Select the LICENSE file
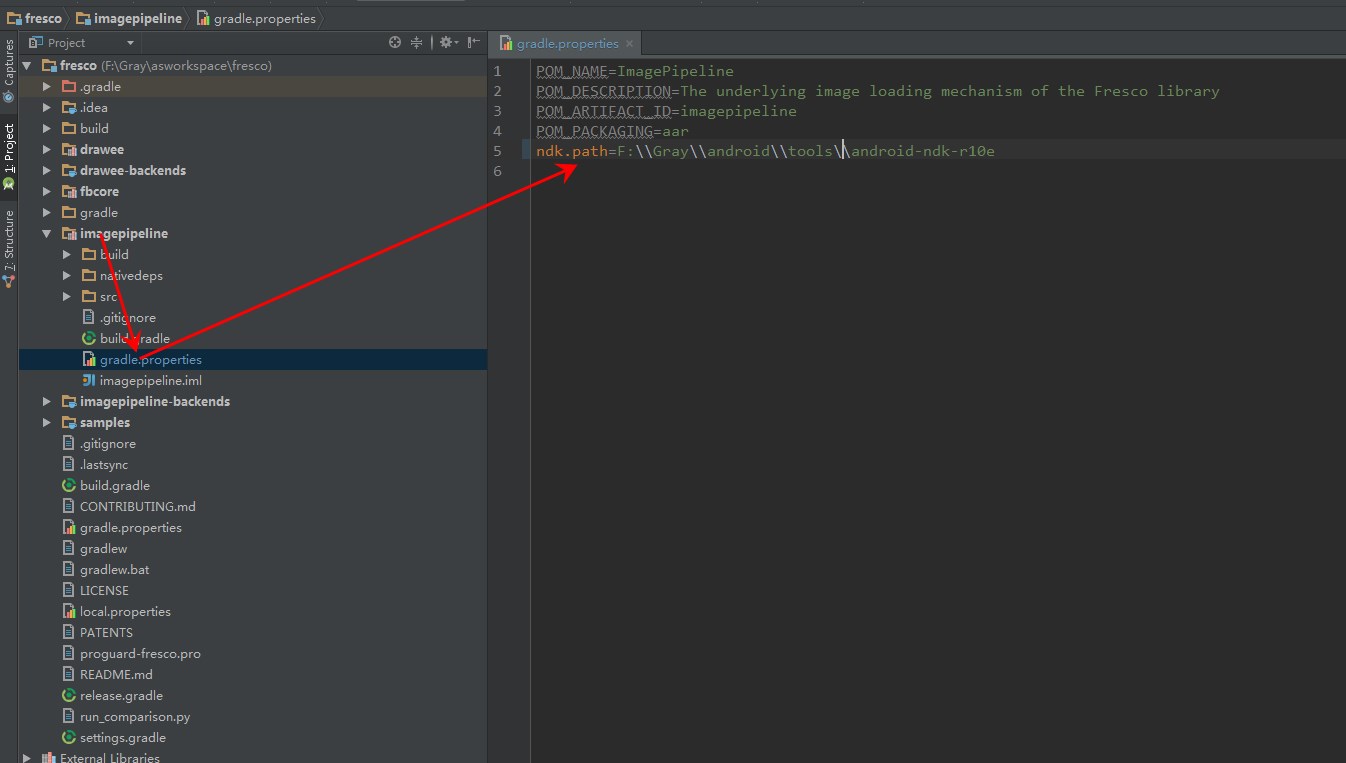The width and height of the screenshot is (1346, 763). 104,591
